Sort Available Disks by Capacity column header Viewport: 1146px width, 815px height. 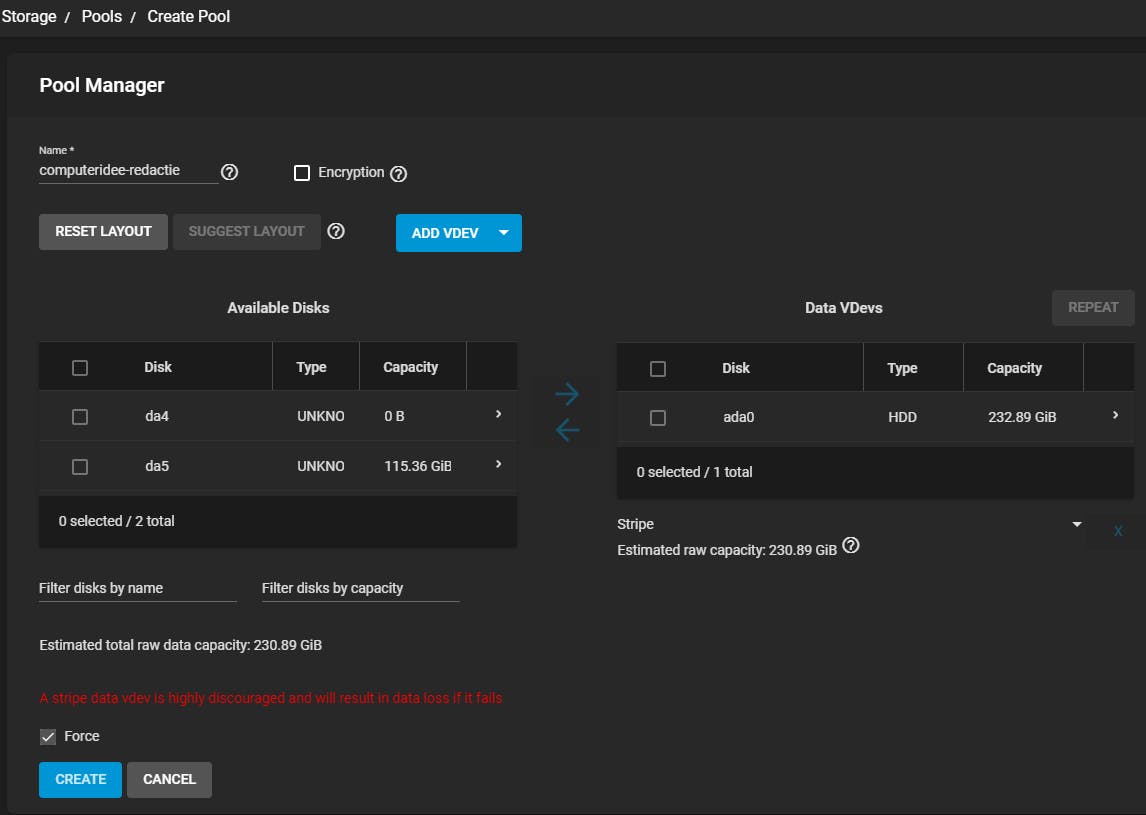click(410, 367)
